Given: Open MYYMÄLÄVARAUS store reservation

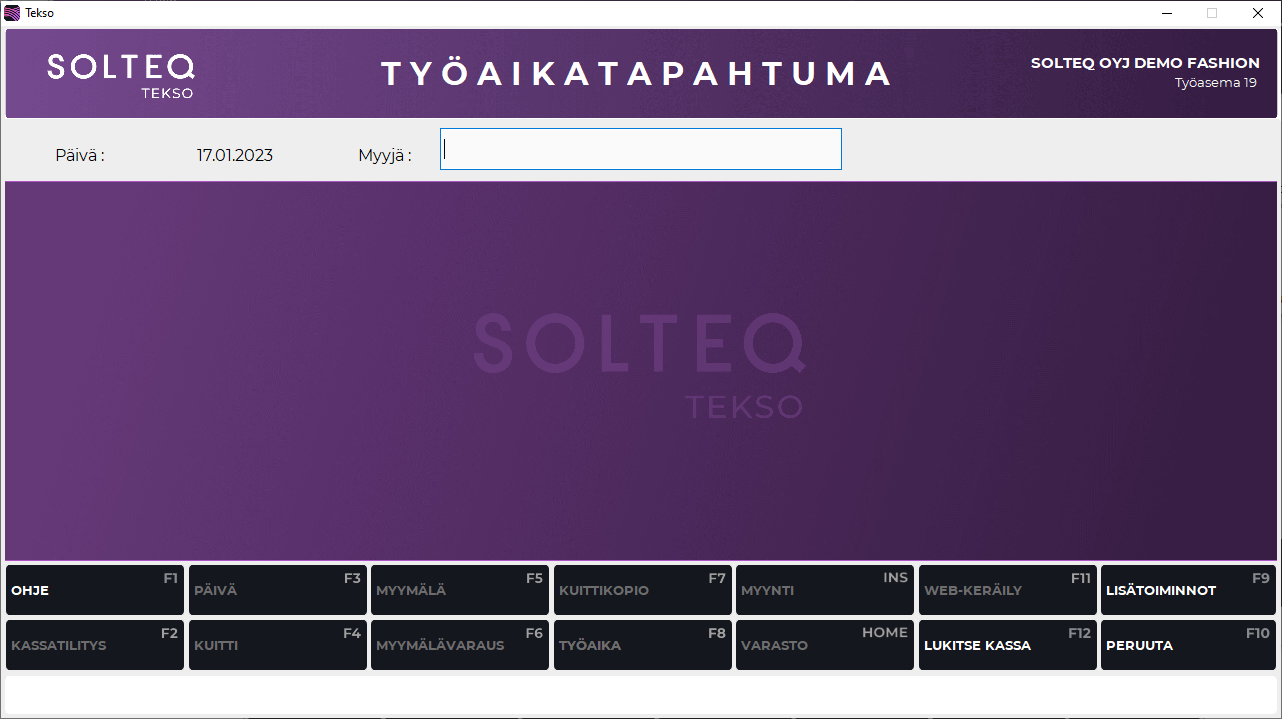Looking at the screenshot, I should pyautogui.click(x=460, y=645).
